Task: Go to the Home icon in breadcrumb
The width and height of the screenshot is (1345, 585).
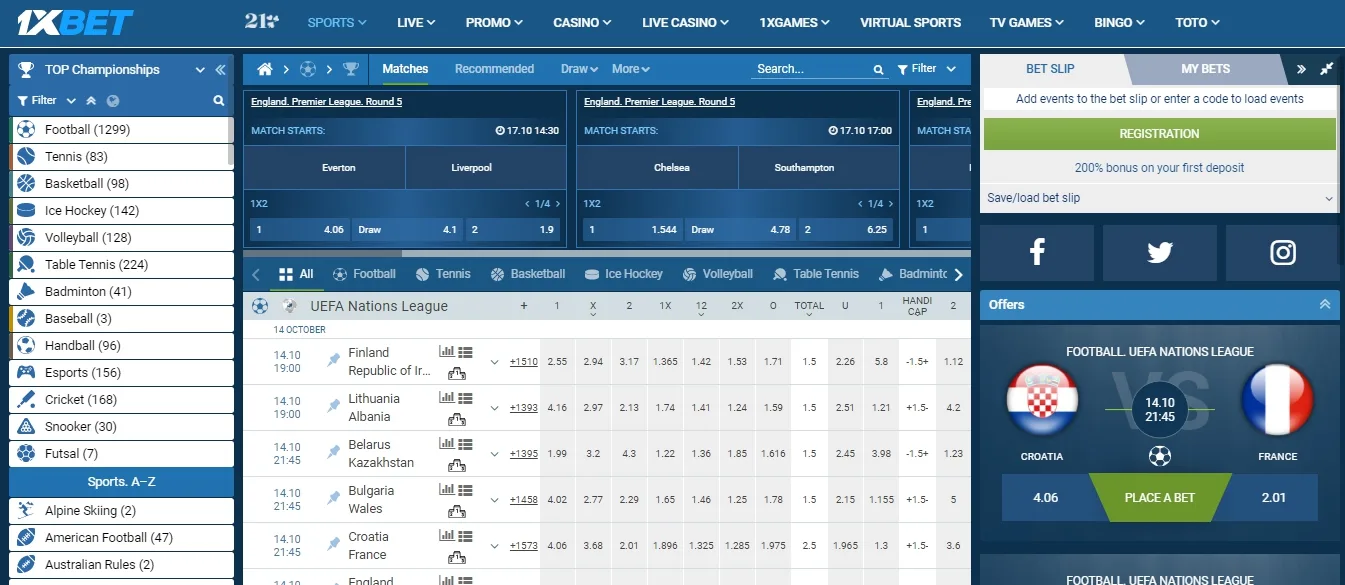Action: (265, 69)
